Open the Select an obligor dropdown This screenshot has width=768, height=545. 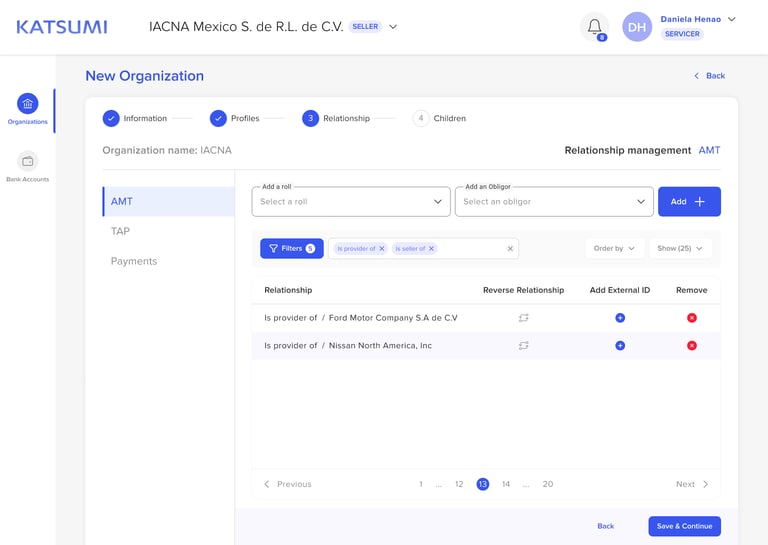(554, 201)
